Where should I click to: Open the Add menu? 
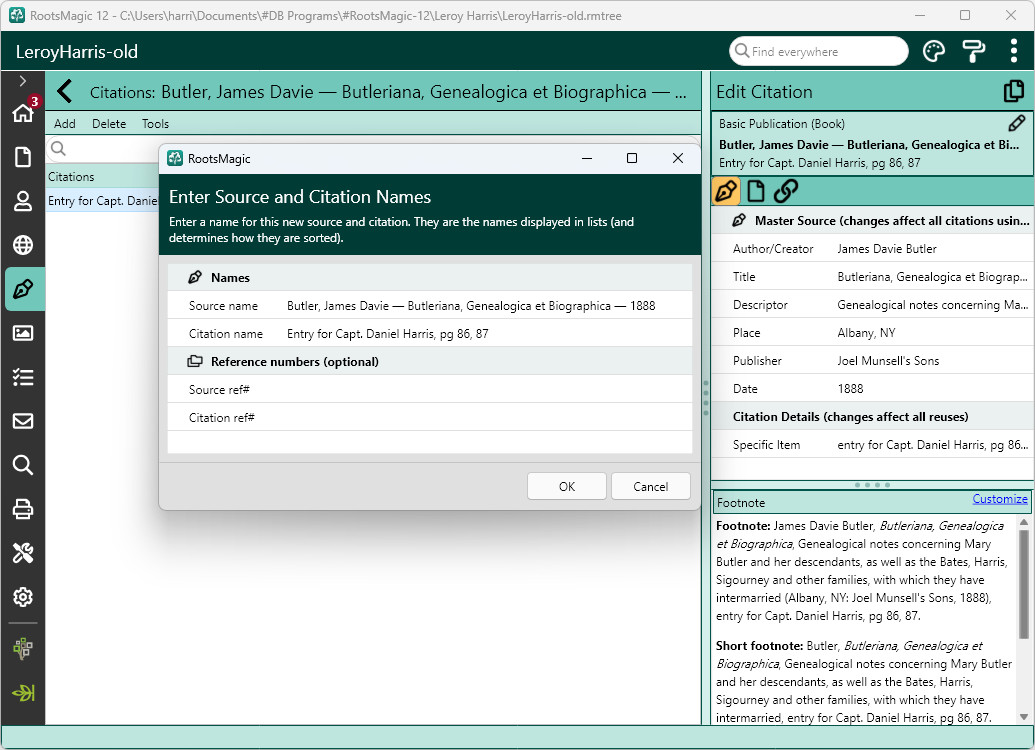pyautogui.click(x=65, y=123)
